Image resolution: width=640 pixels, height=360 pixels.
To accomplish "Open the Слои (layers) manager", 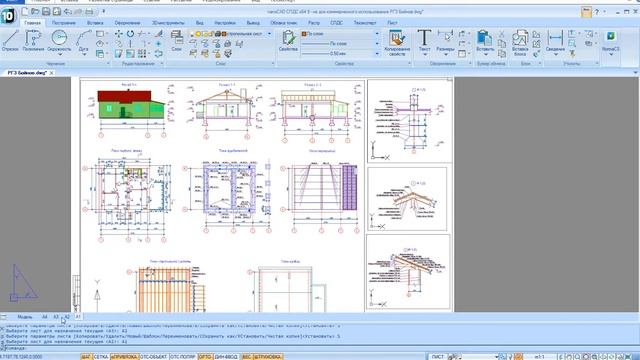I will pos(176,41).
